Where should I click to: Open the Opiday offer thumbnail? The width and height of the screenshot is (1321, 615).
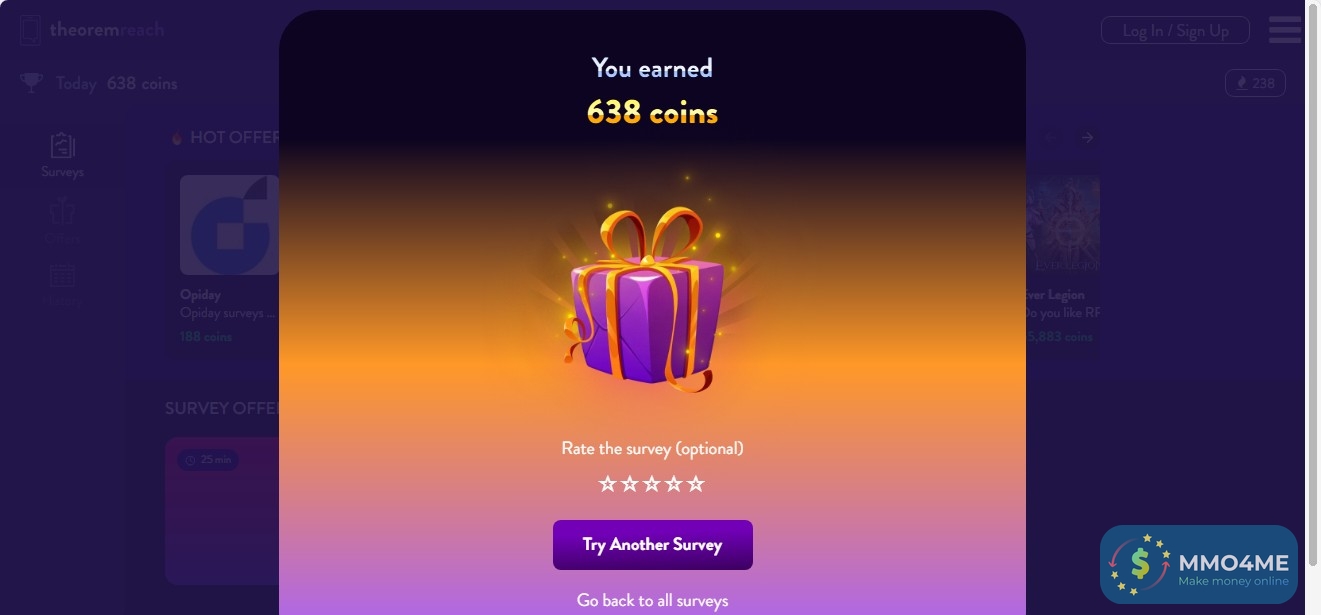[x=229, y=225]
